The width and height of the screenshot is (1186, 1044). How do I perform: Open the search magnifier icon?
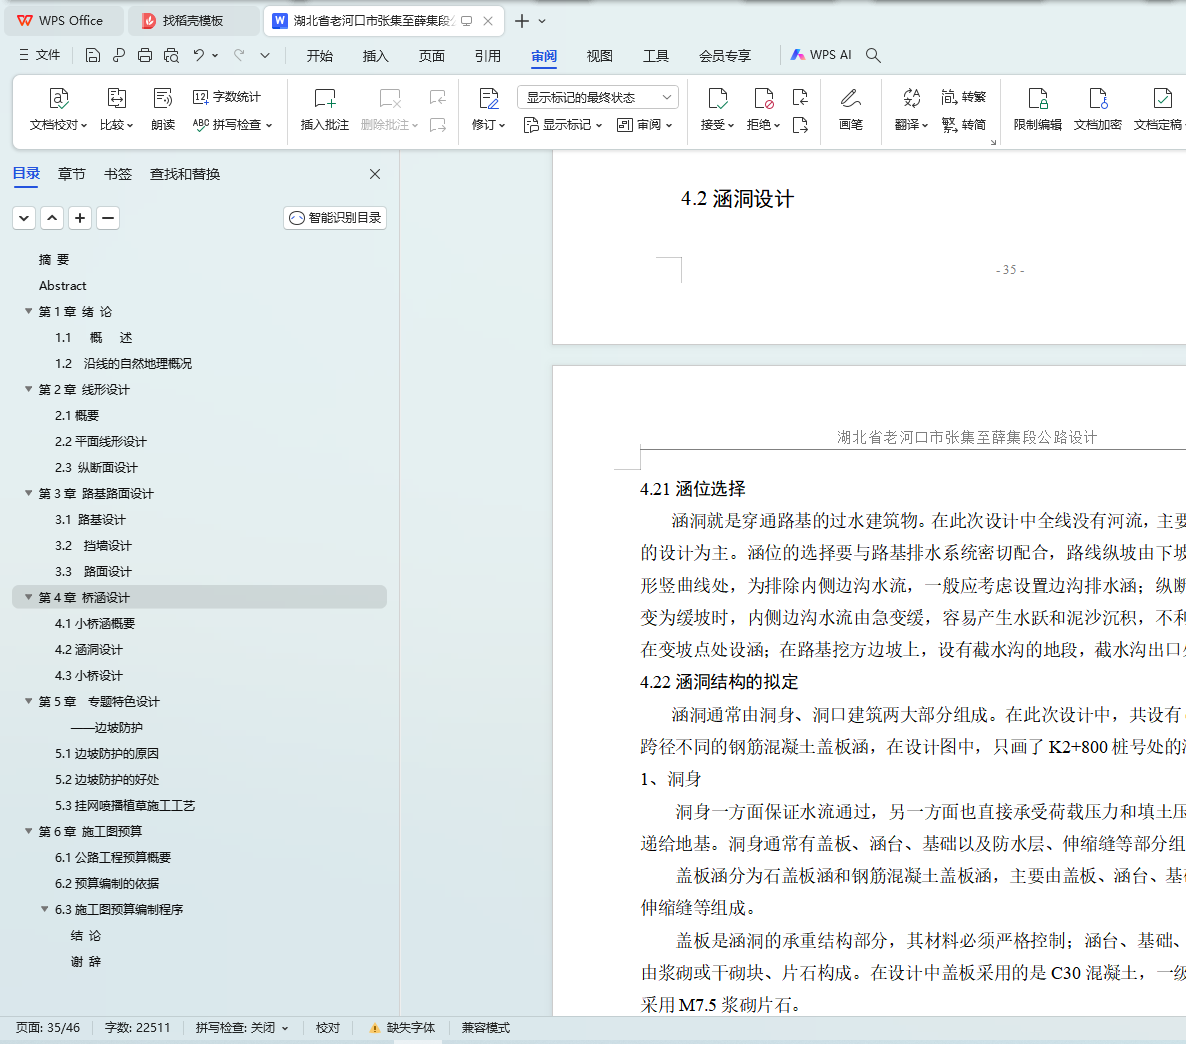873,55
